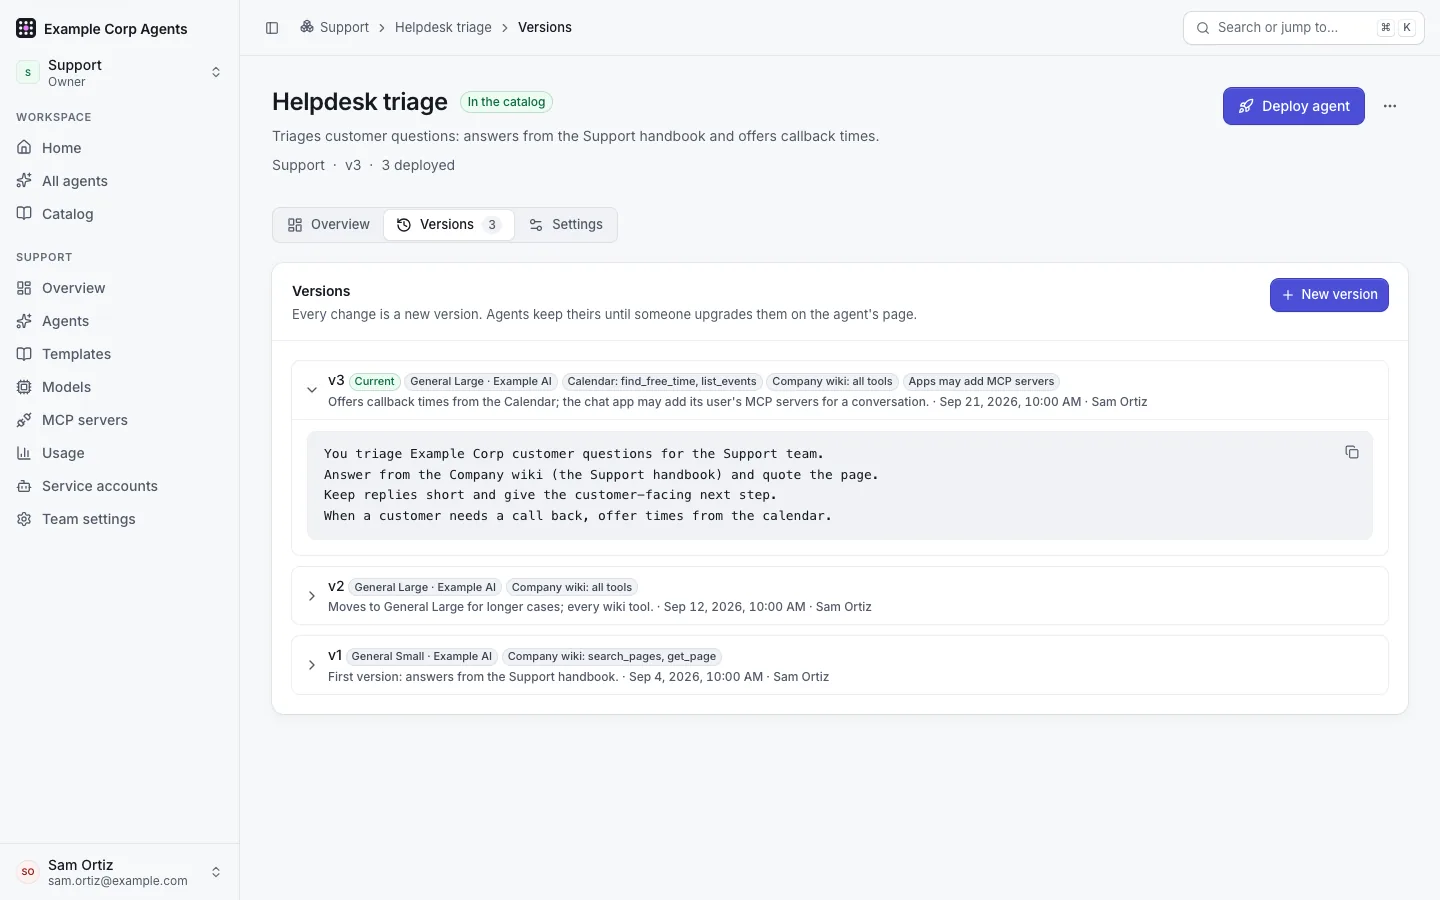Click the In the catalog badge
Viewport: 1440px width, 900px height.
tap(506, 102)
